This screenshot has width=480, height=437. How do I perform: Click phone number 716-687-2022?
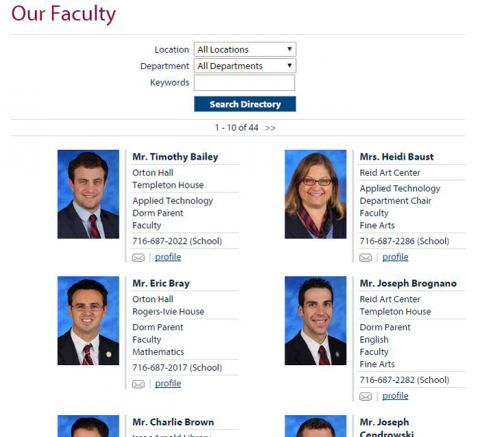pyautogui.click(x=160, y=241)
